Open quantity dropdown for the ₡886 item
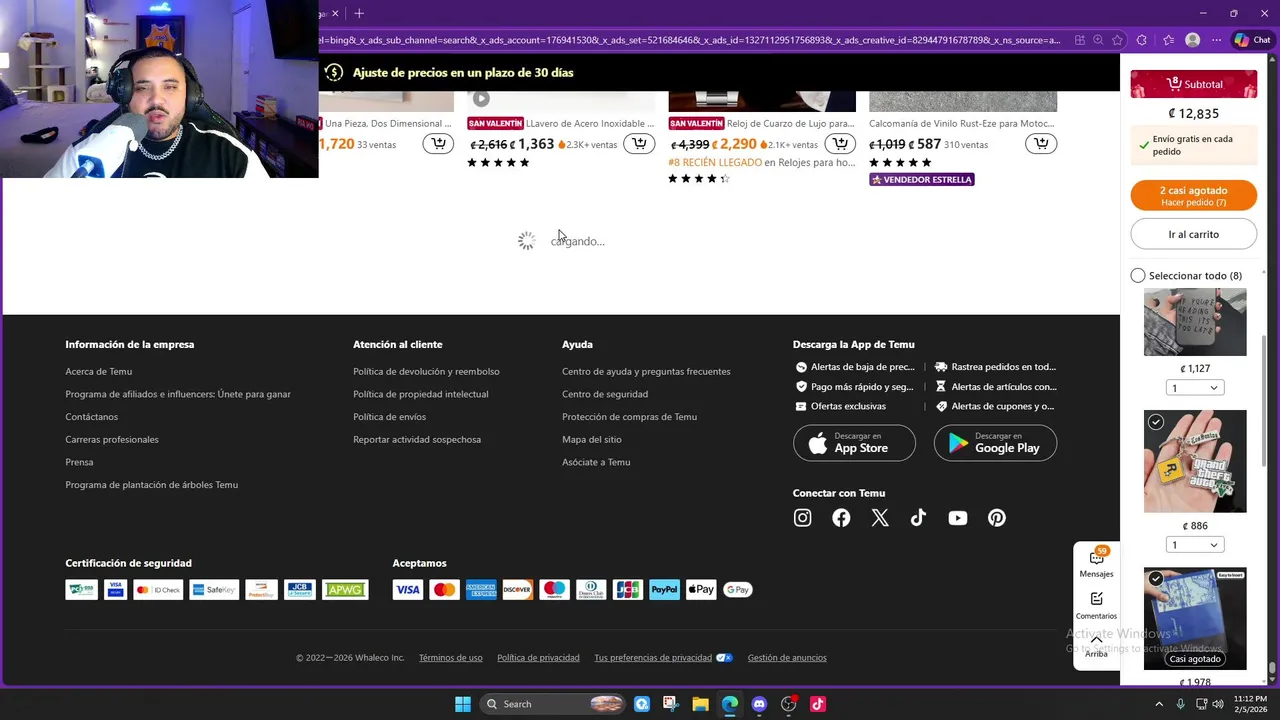 pos(1195,545)
